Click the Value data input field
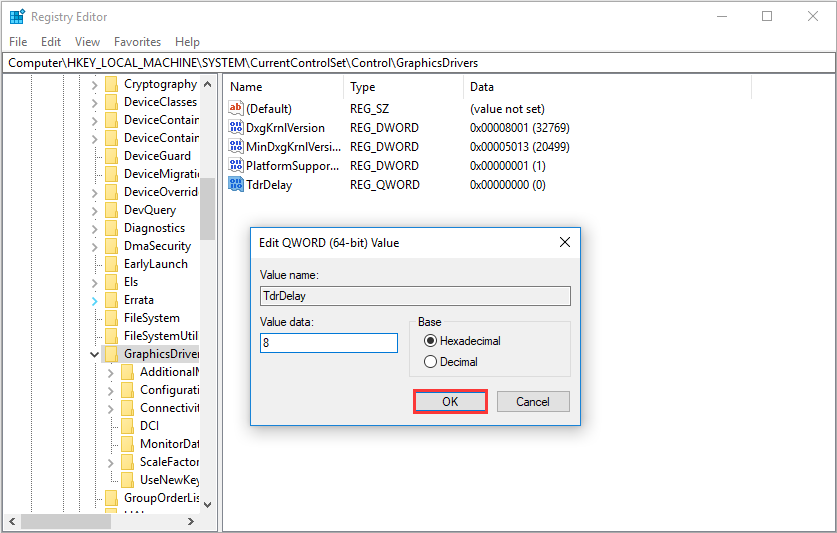837x533 pixels. 329,343
